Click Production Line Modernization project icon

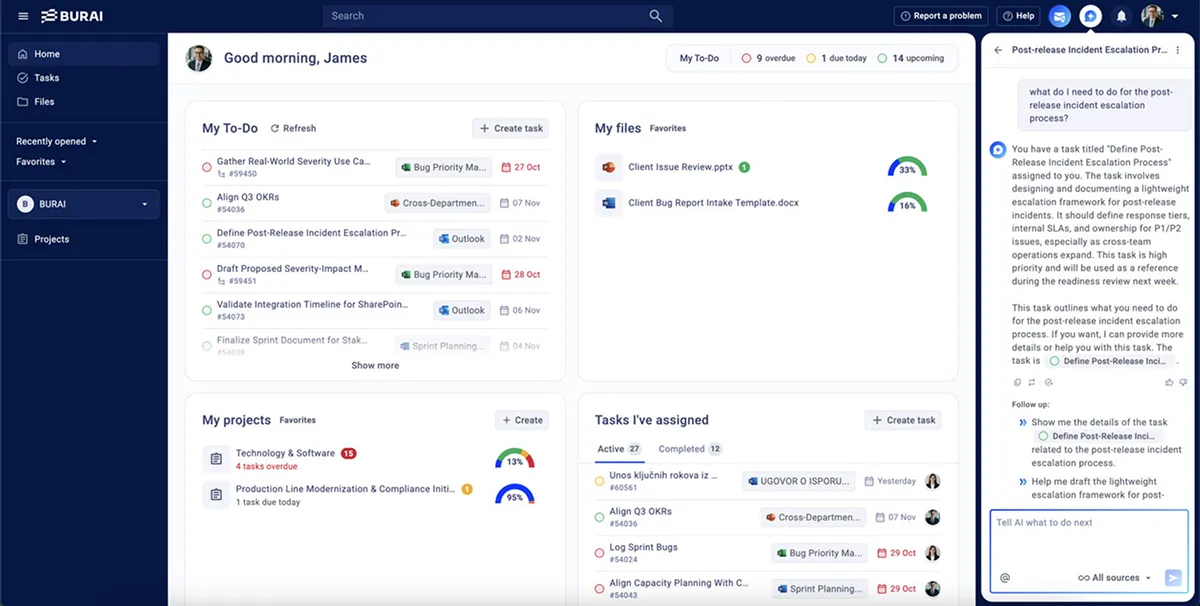[215, 495]
